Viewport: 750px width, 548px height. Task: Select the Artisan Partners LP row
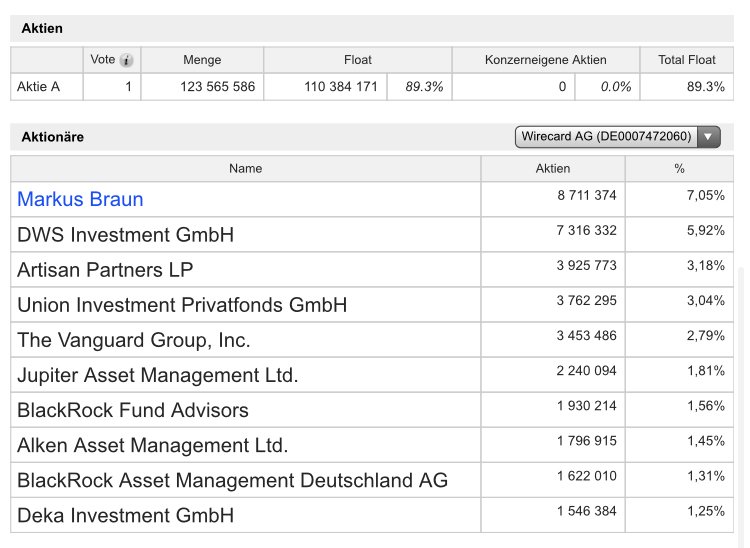pos(105,270)
